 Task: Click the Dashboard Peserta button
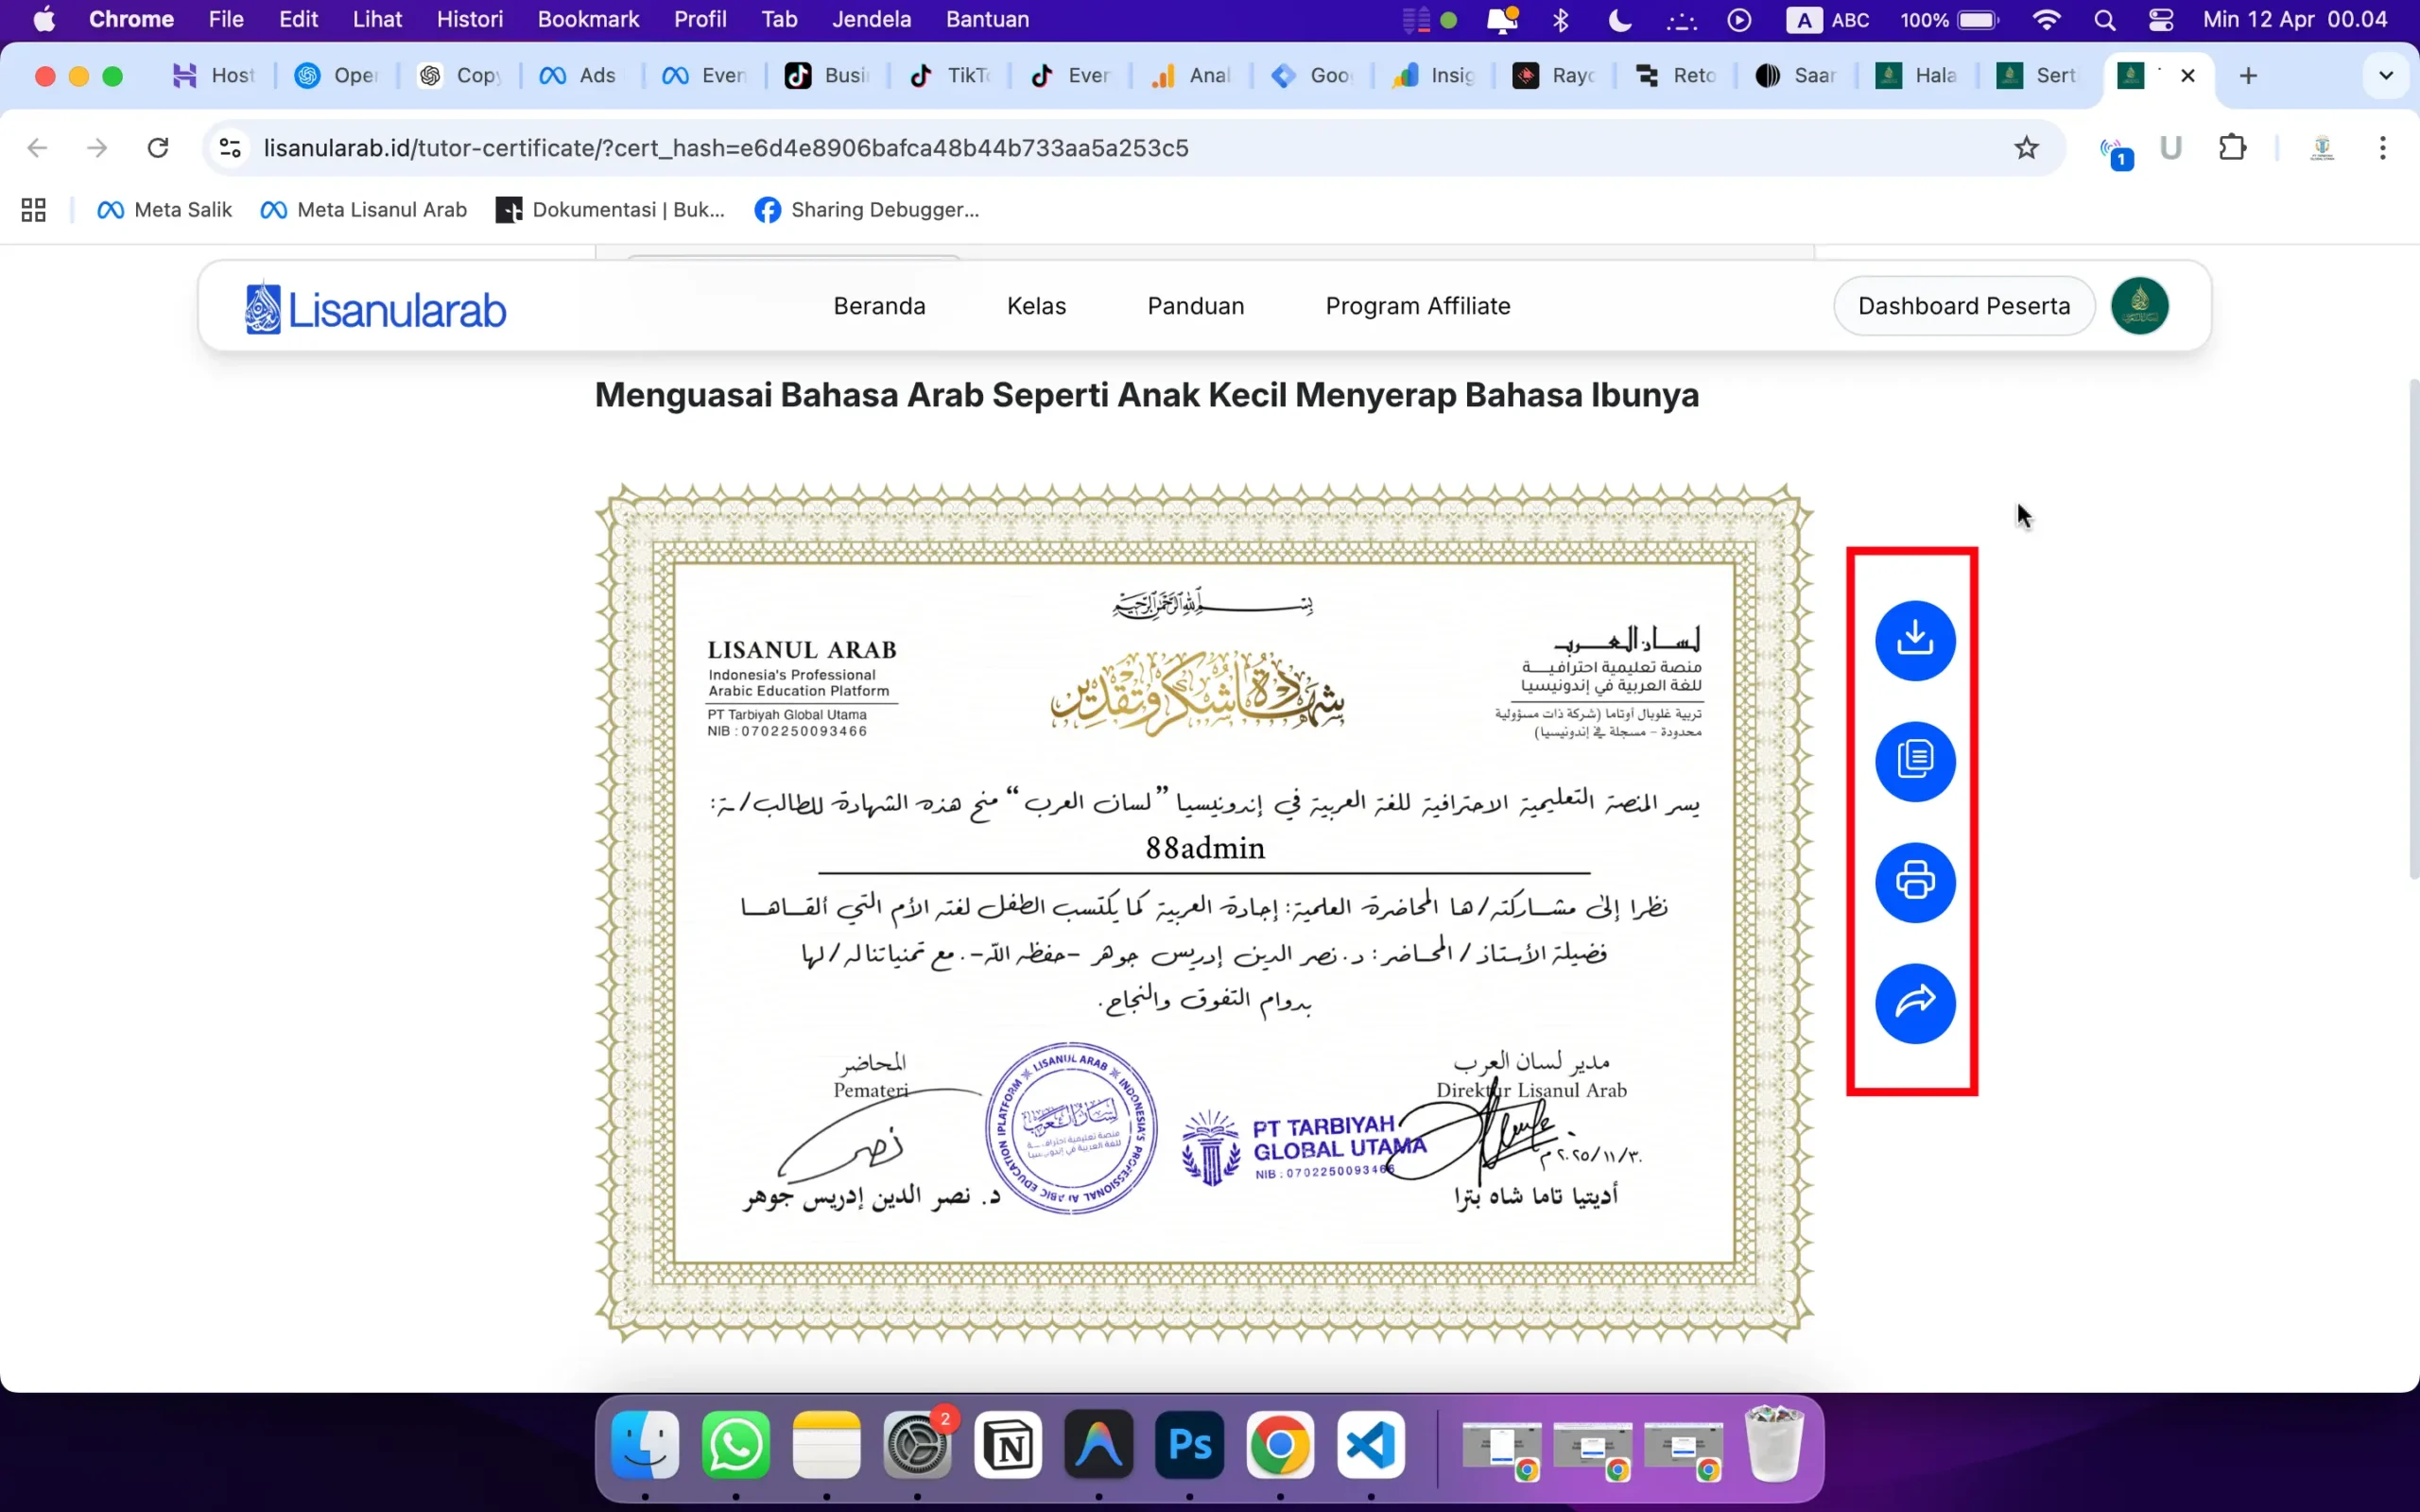(1963, 306)
